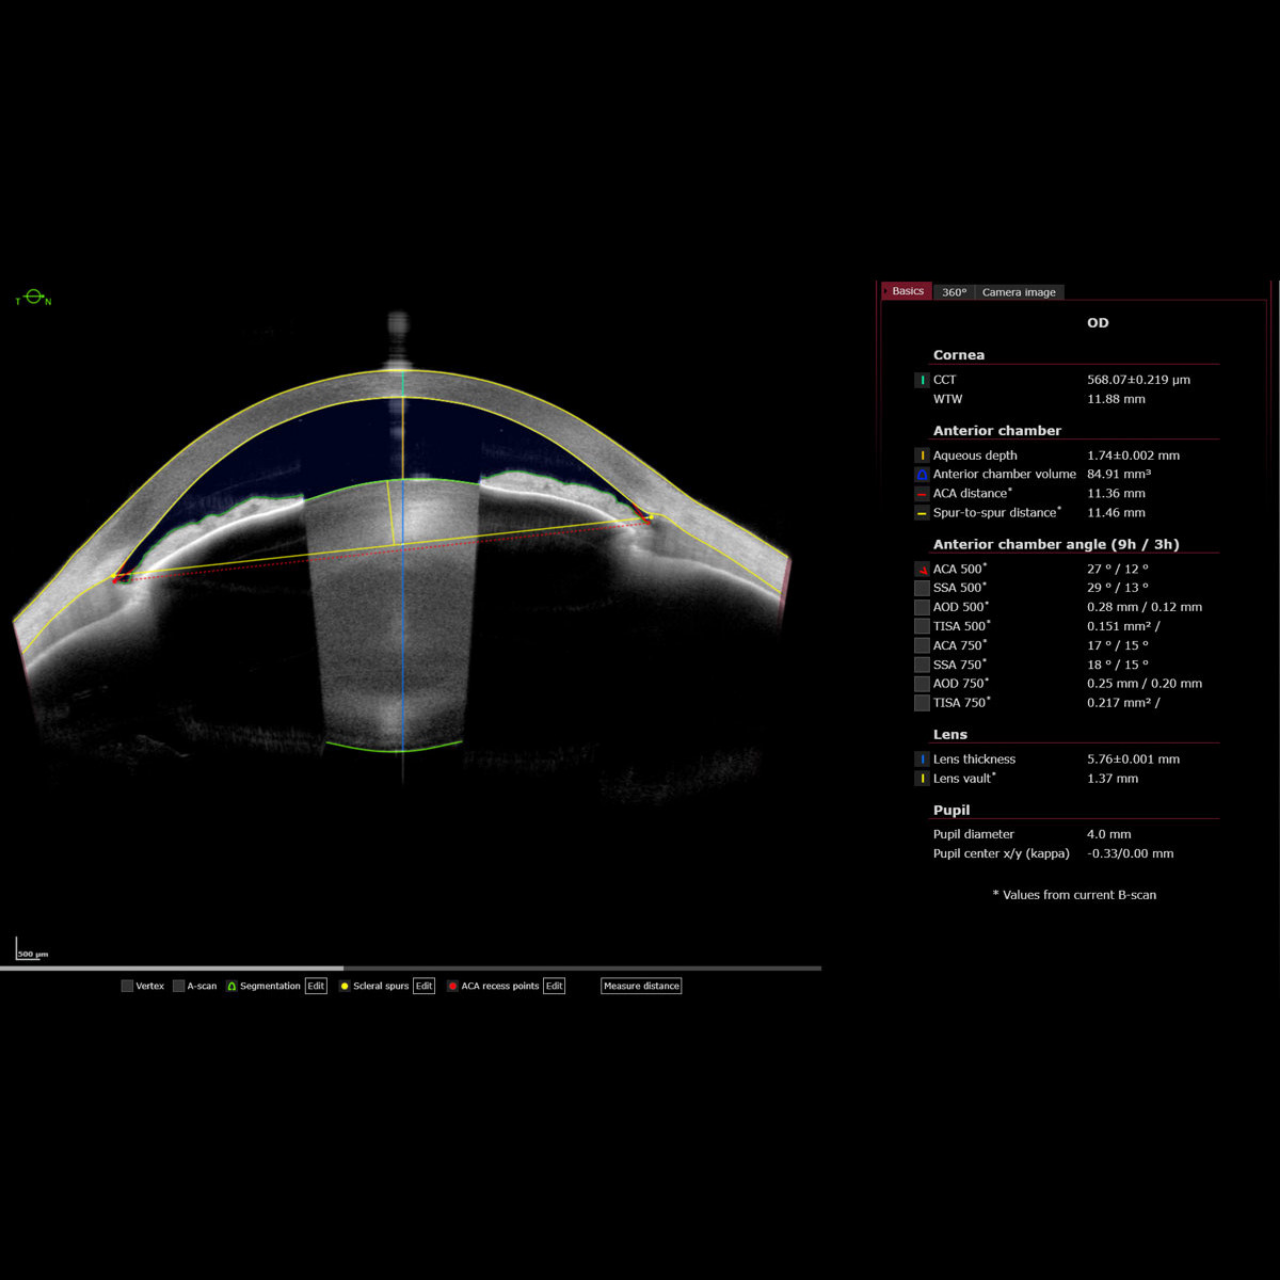
Task: Enable the ACA 750 checkbox
Action: click(922, 645)
